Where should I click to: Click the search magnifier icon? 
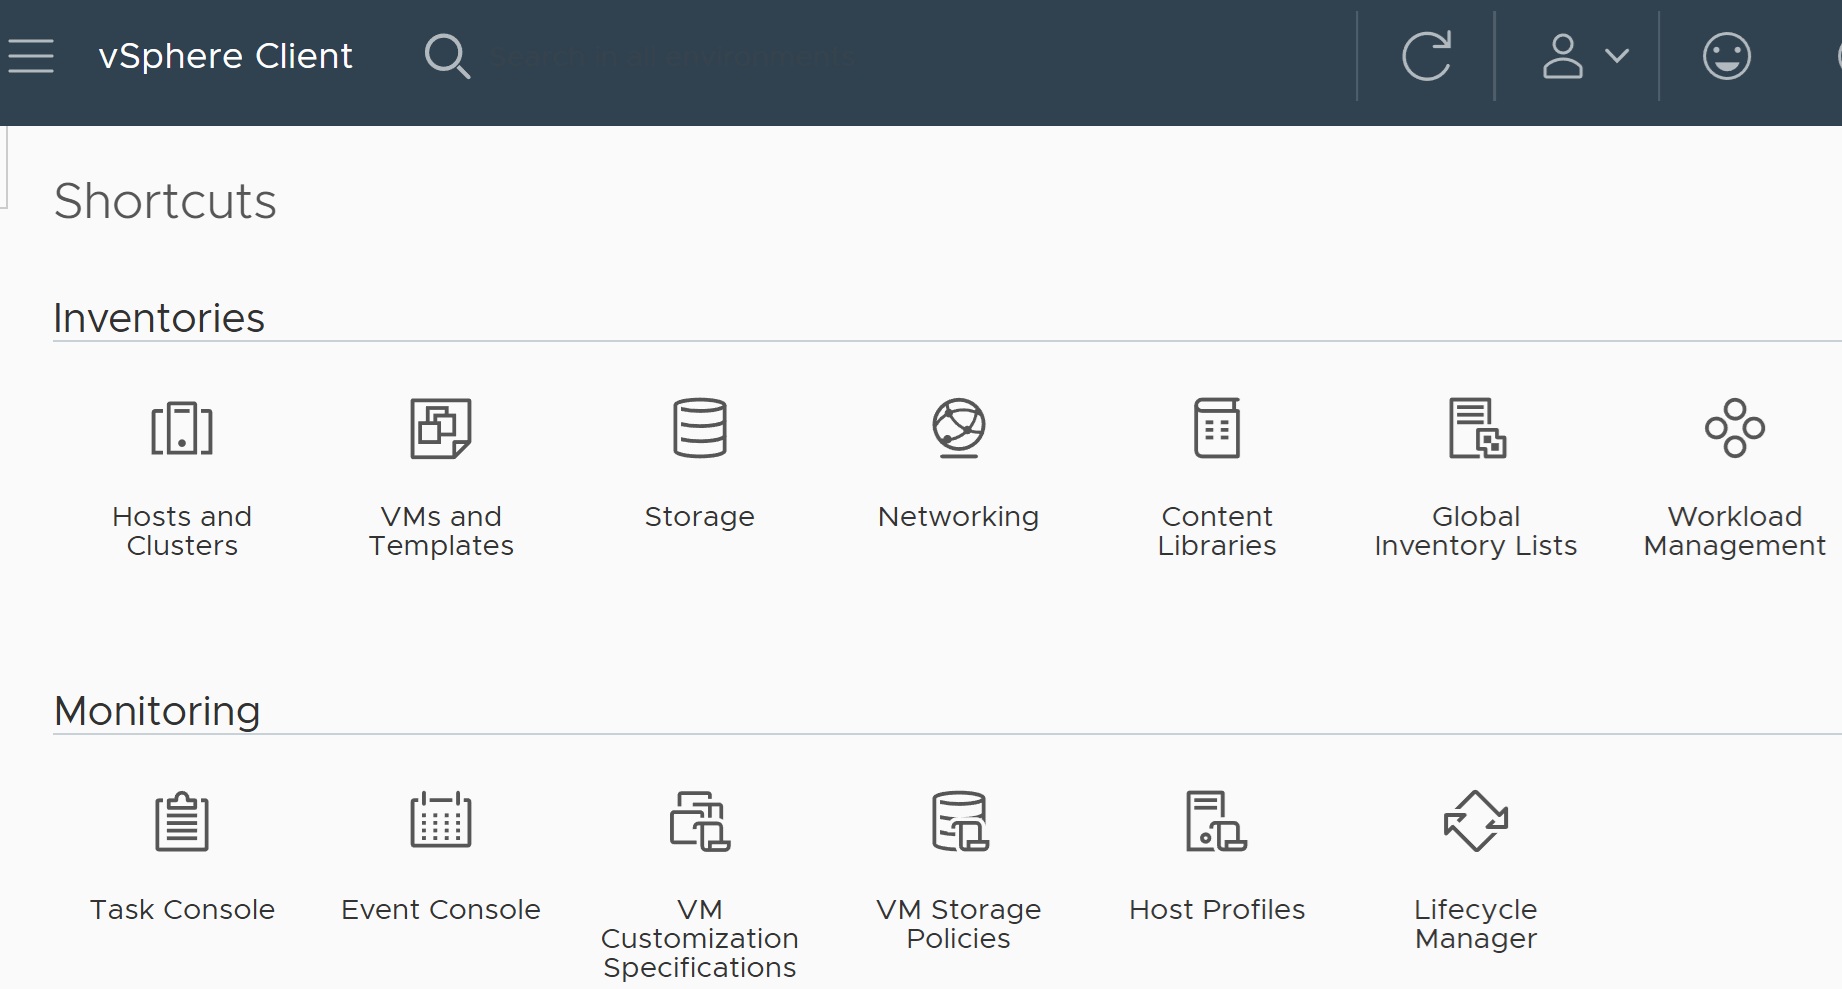click(447, 56)
